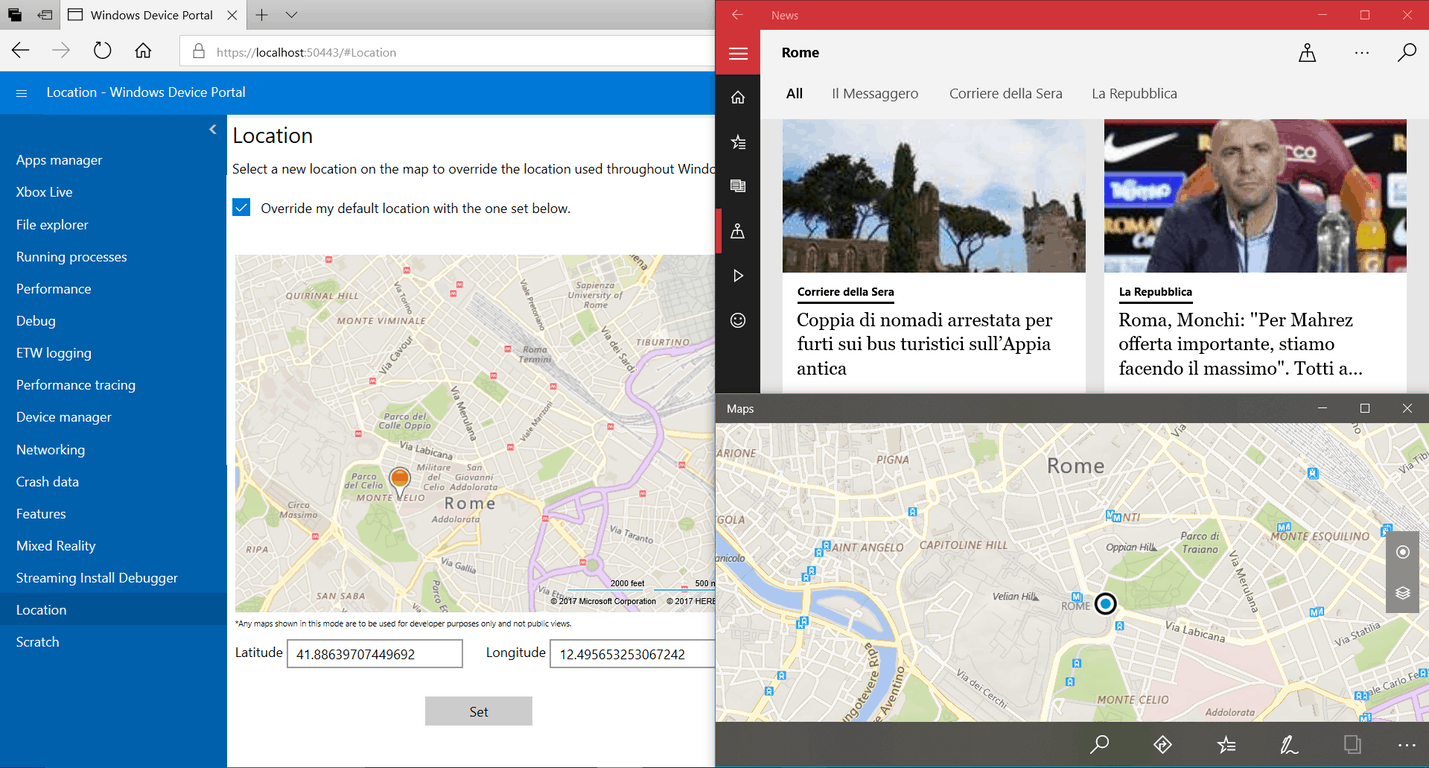Click the Set button
Screen dimensions: 1429x768
coord(479,711)
